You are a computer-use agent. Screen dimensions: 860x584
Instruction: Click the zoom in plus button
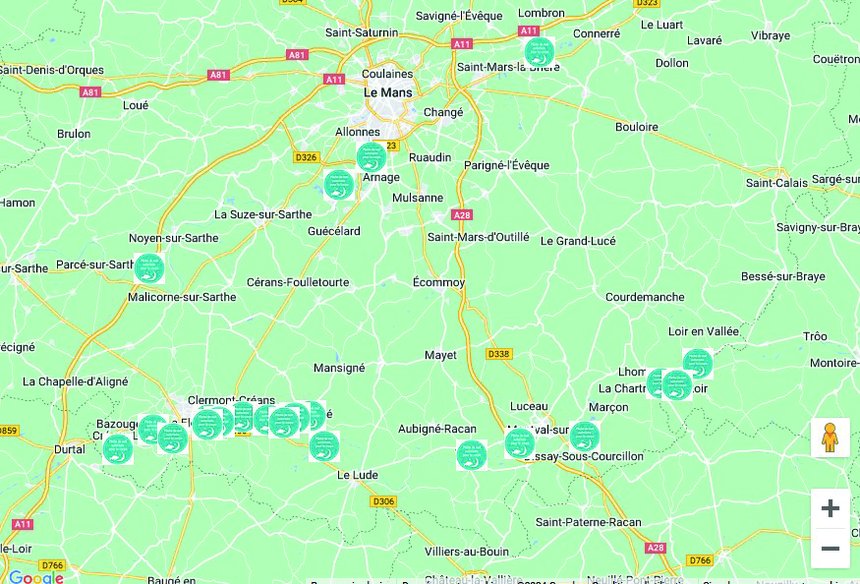point(830,508)
